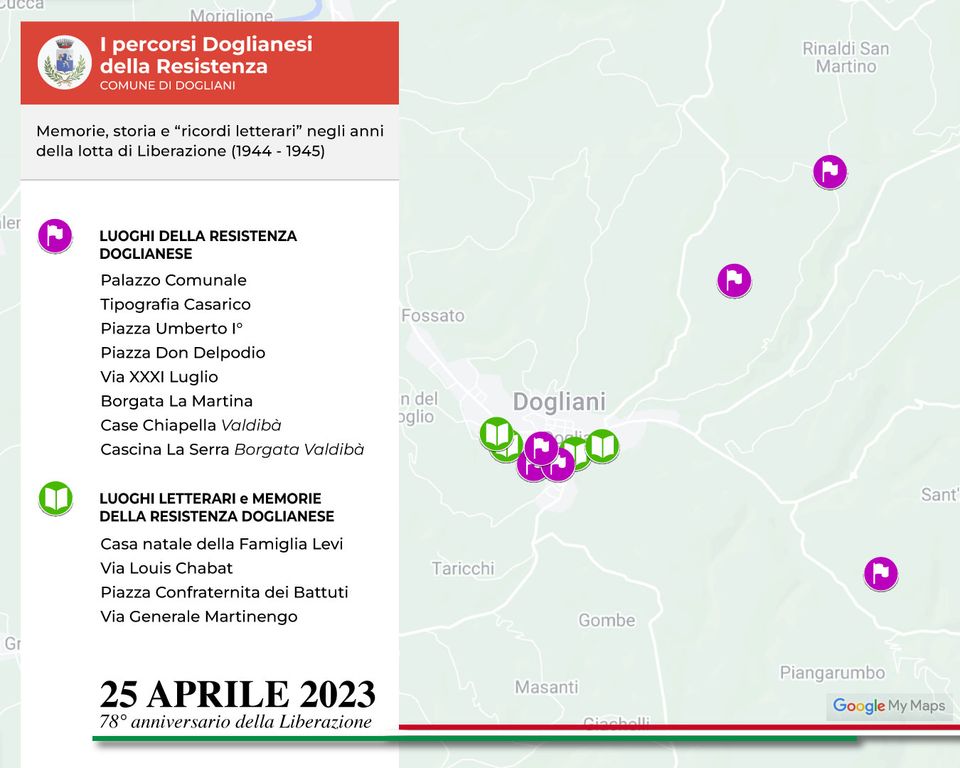Select the topmost purple flag marker in Dogliani cluster
Image resolution: width=960 pixels, height=768 pixels.
541,447
